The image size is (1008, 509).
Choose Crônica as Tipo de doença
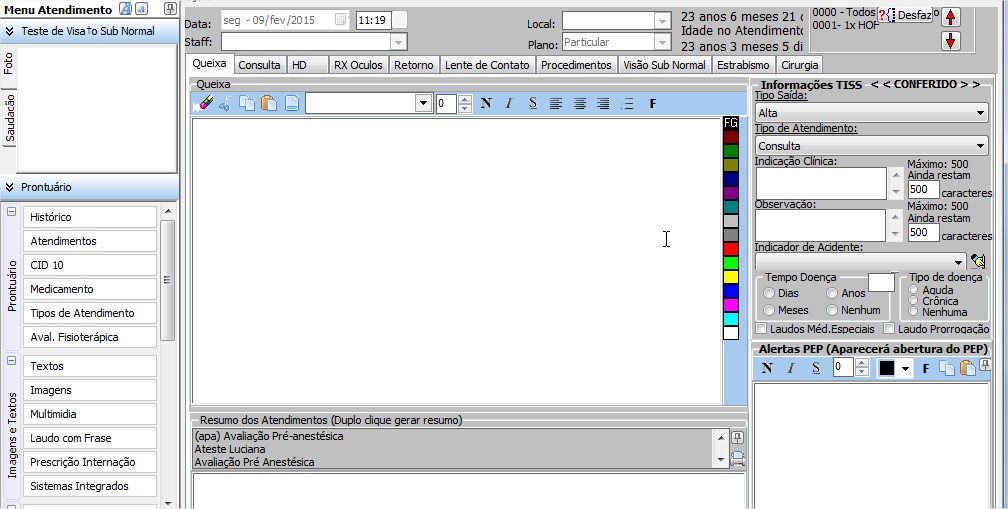(913, 301)
